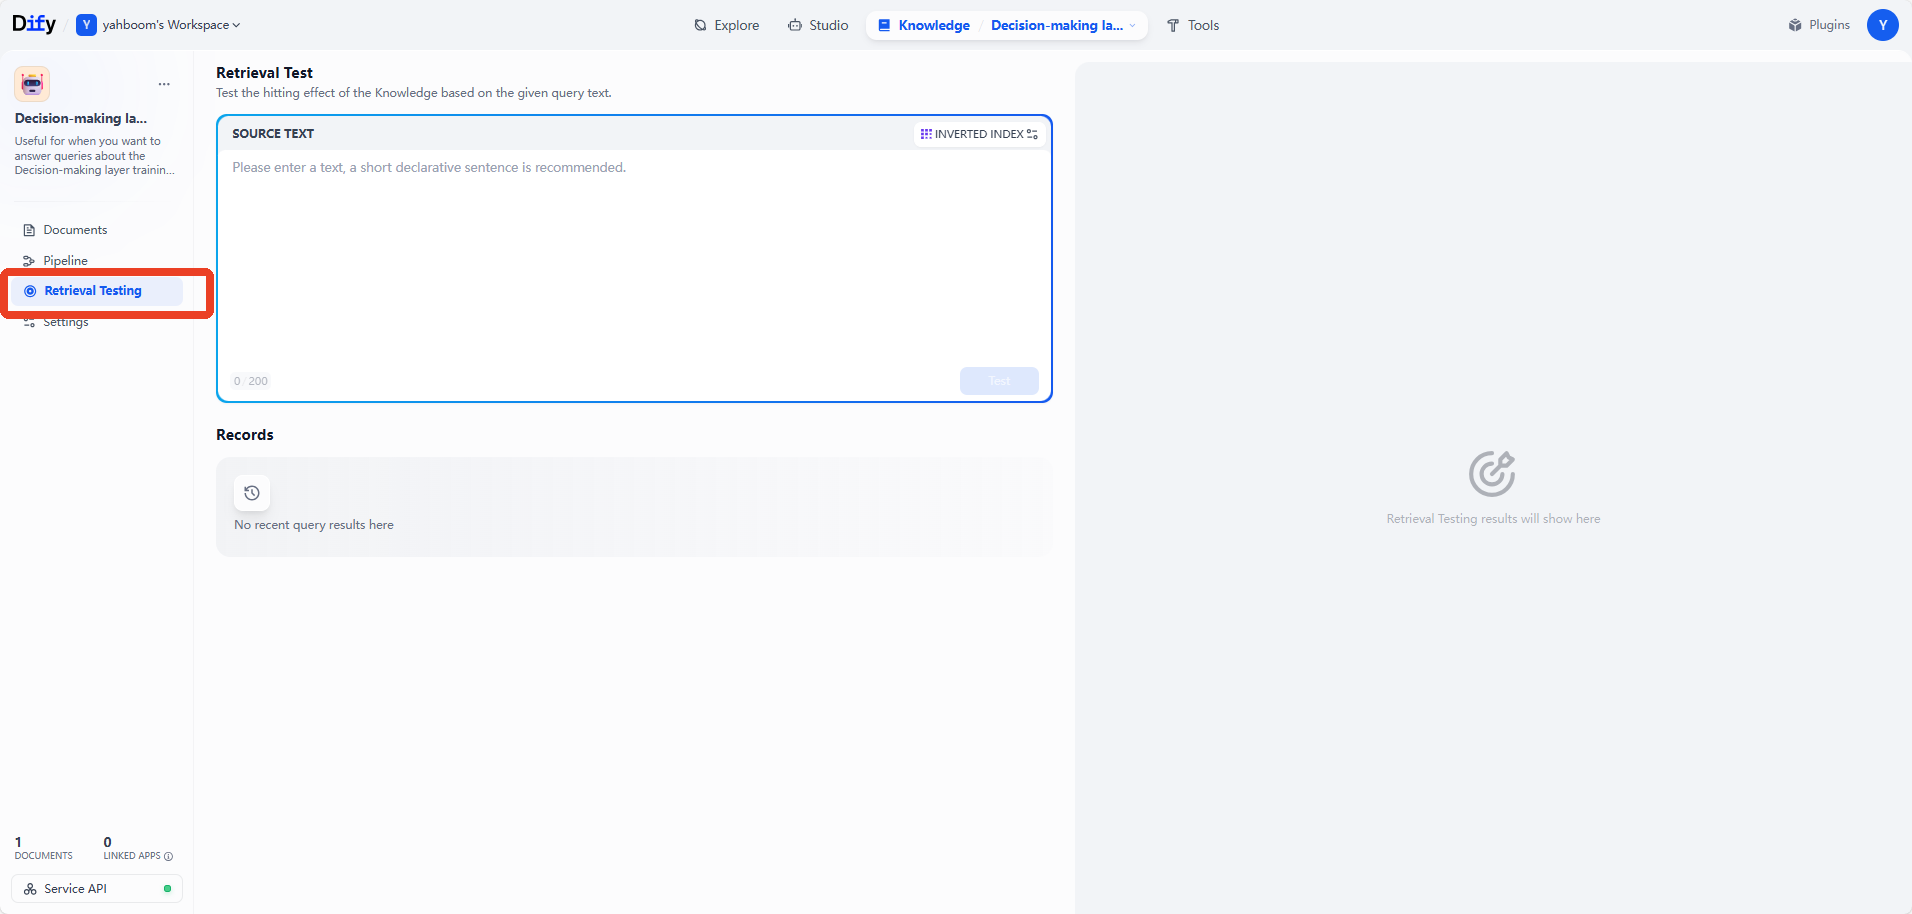The width and height of the screenshot is (1912, 914).
Task: Click the '0 / 200' character counter
Action: (x=250, y=381)
